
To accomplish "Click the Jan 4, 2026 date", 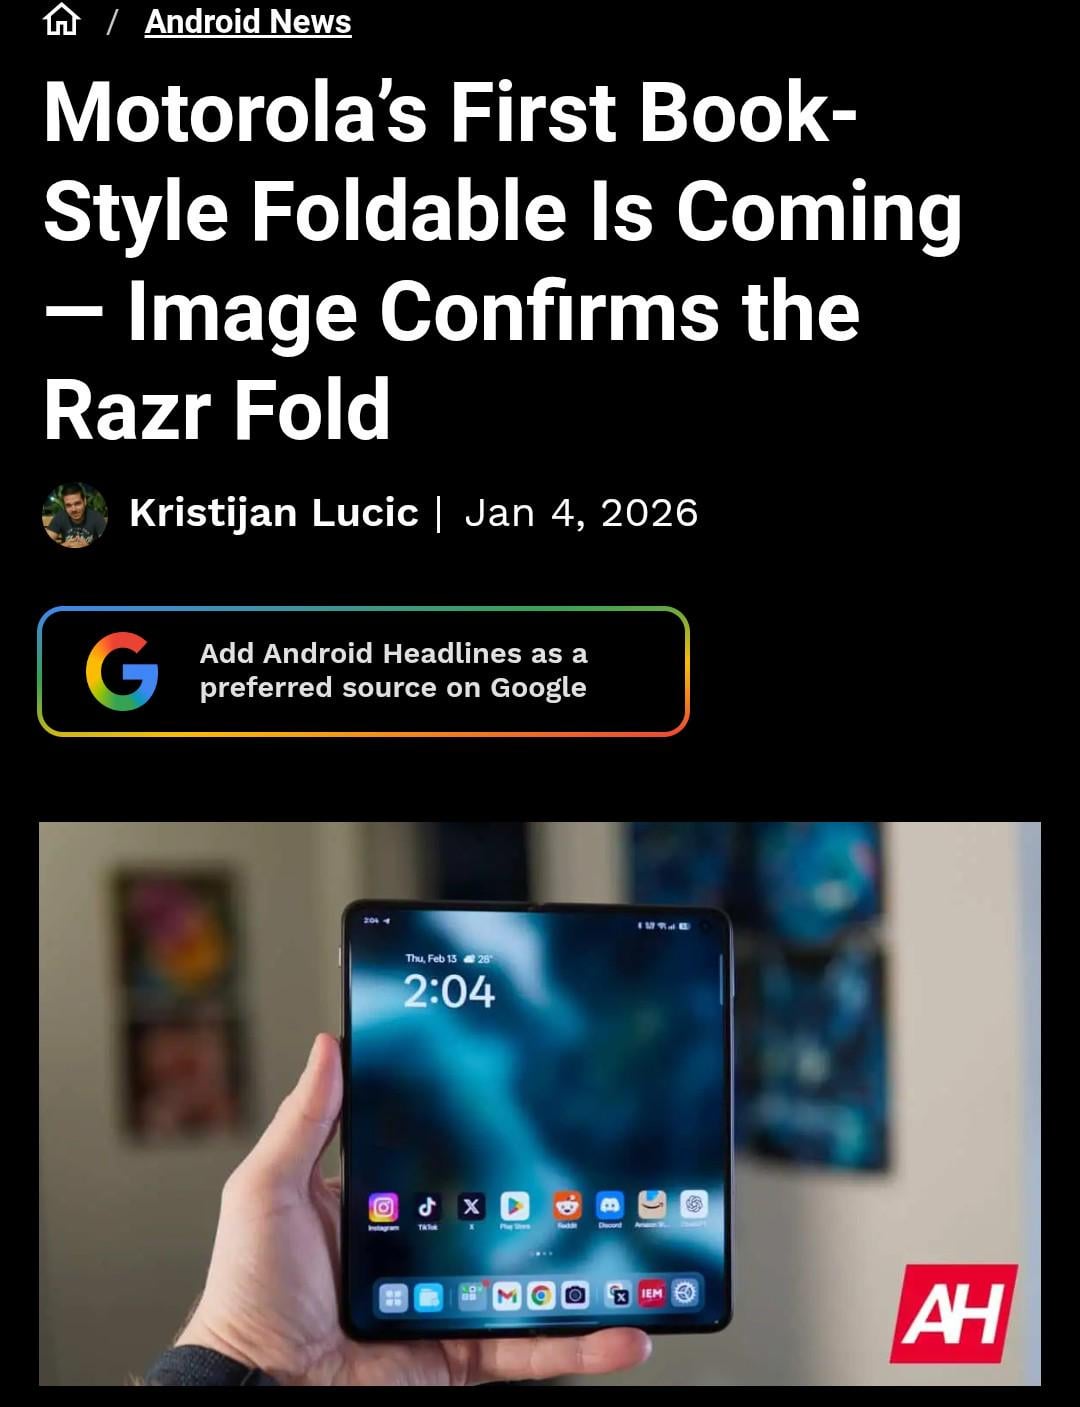I will pos(581,513).
